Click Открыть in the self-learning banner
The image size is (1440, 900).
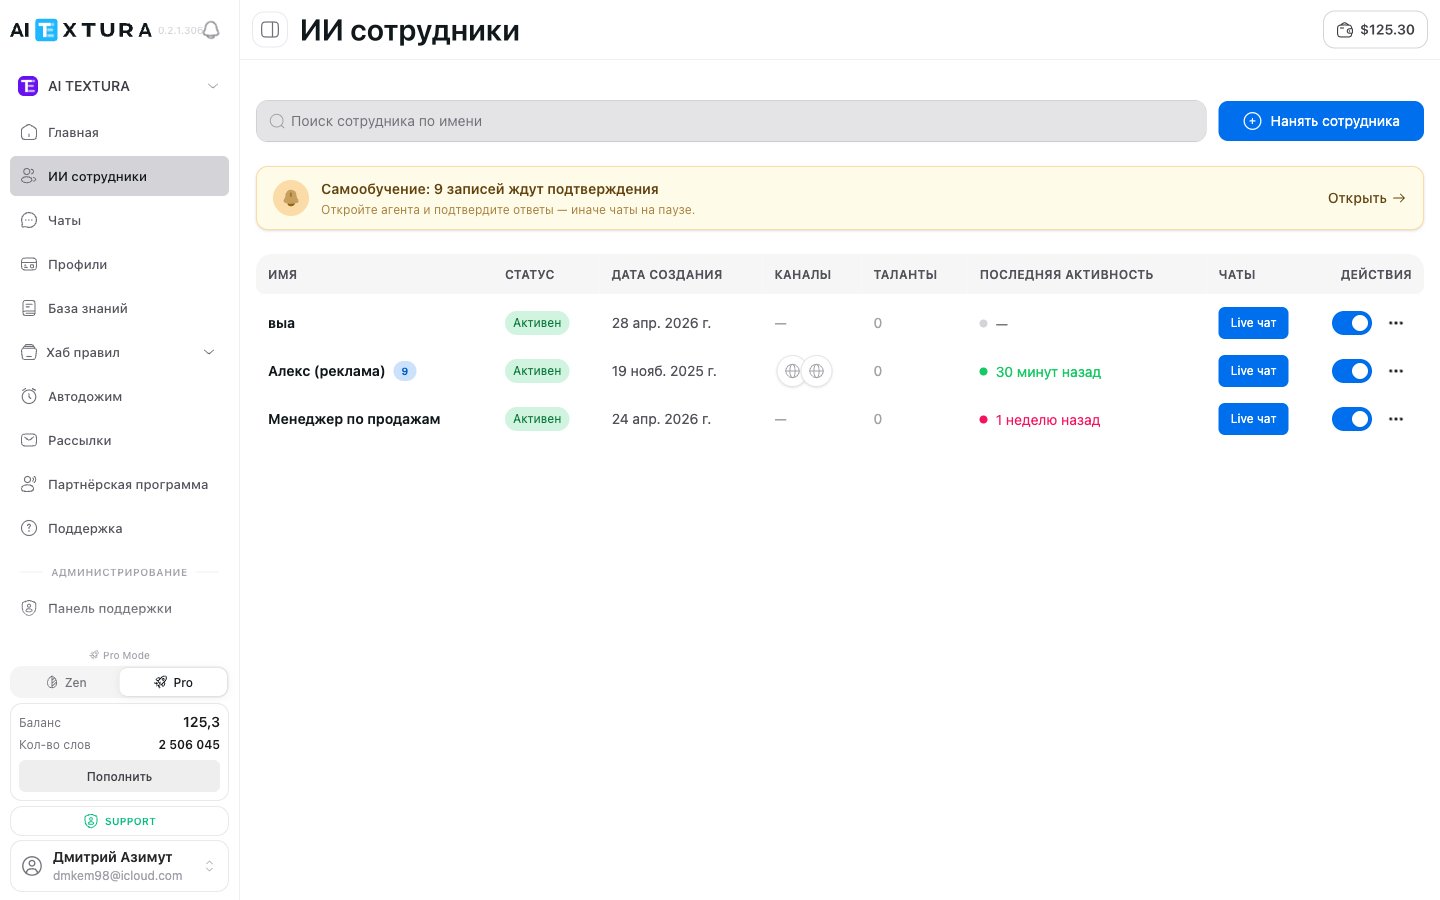[1366, 198]
